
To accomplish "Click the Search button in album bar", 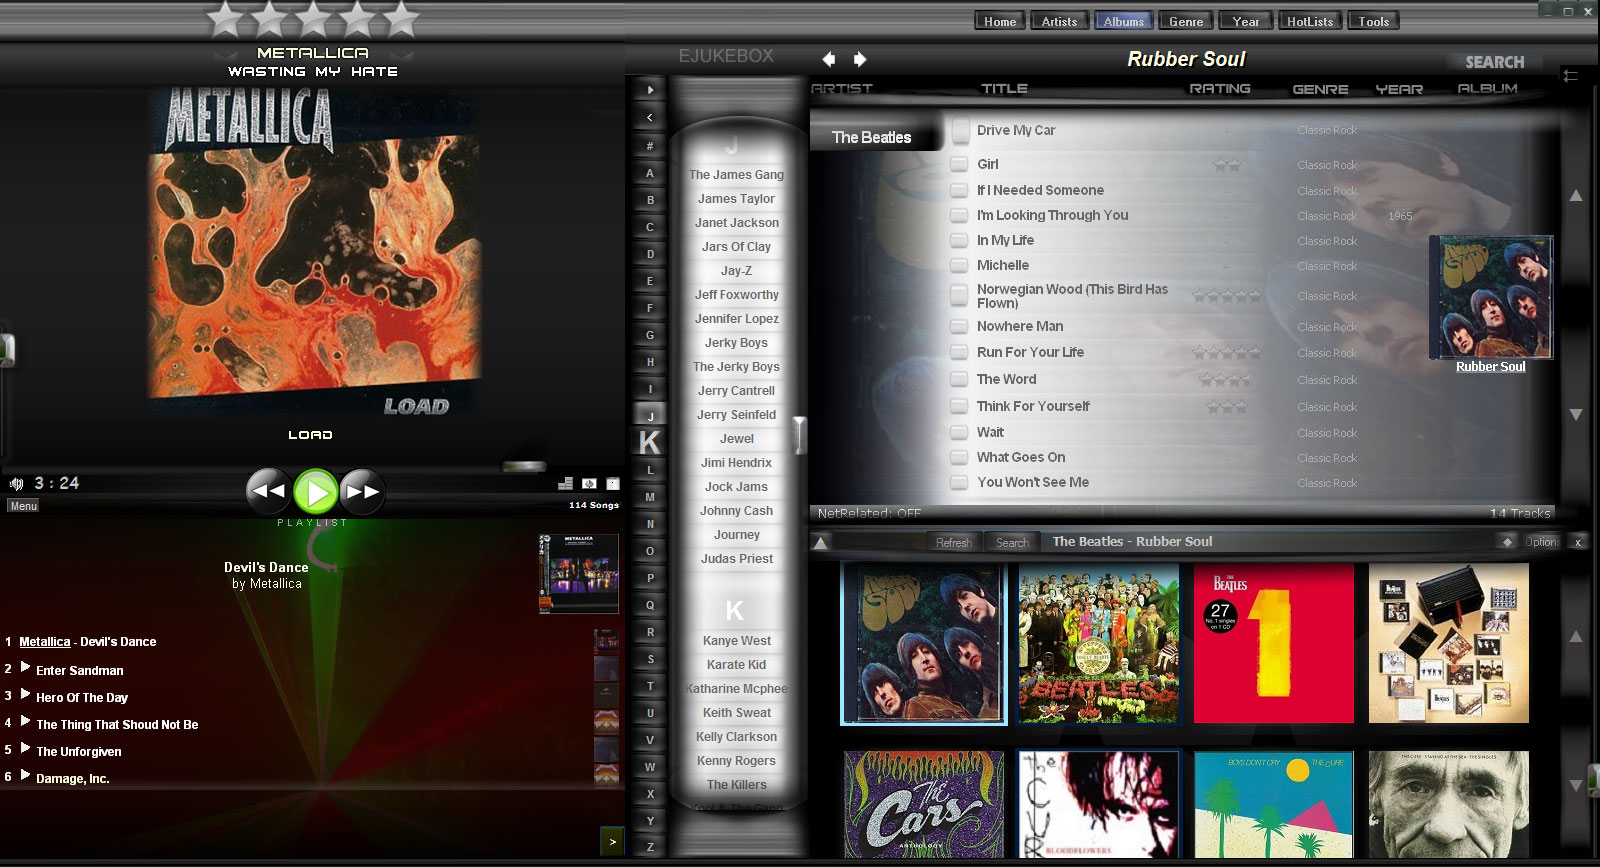I will pos(1012,542).
